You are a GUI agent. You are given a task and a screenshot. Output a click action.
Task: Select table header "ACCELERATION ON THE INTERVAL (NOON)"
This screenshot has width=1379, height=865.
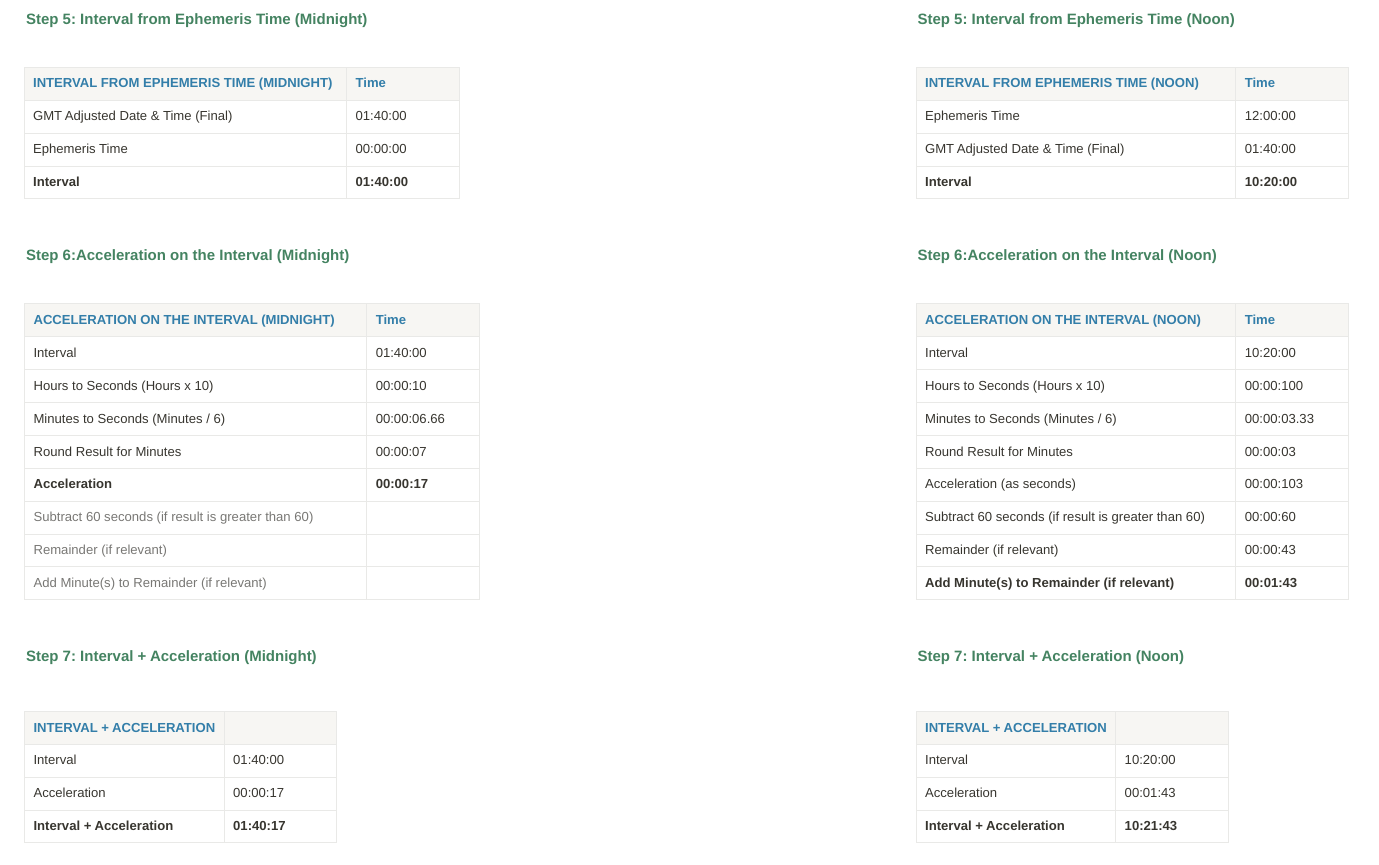pyautogui.click(x=1063, y=320)
